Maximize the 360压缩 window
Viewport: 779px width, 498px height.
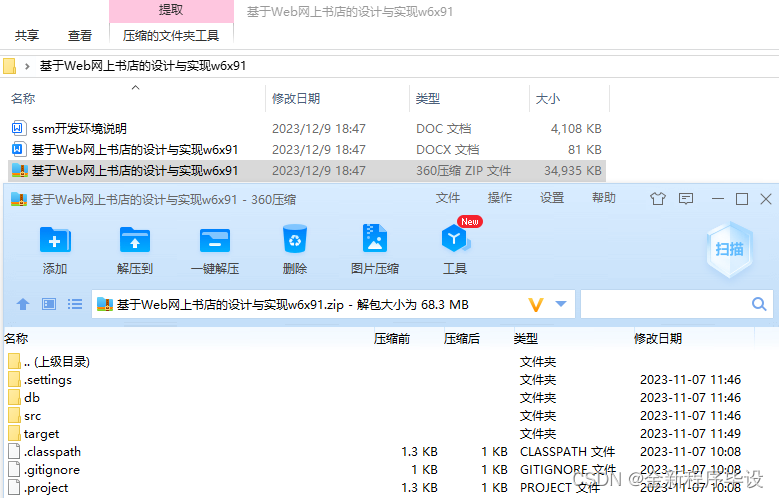coord(742,199)
